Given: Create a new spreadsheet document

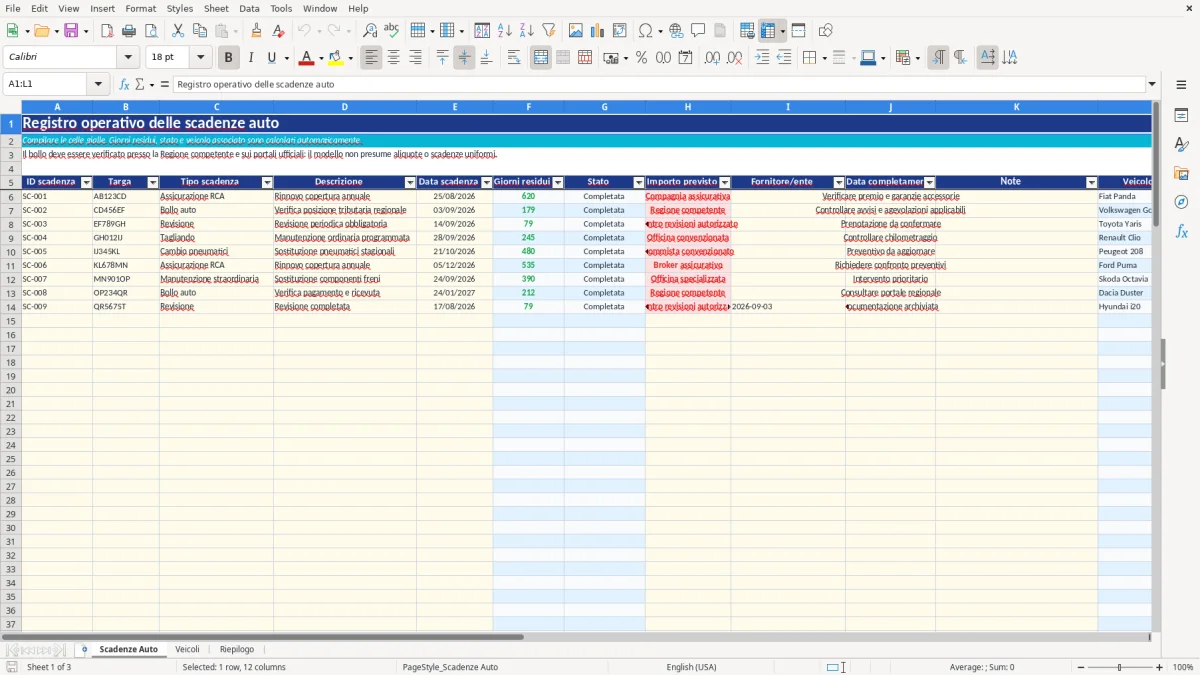Looking at the screenshot, I should 13,31.
